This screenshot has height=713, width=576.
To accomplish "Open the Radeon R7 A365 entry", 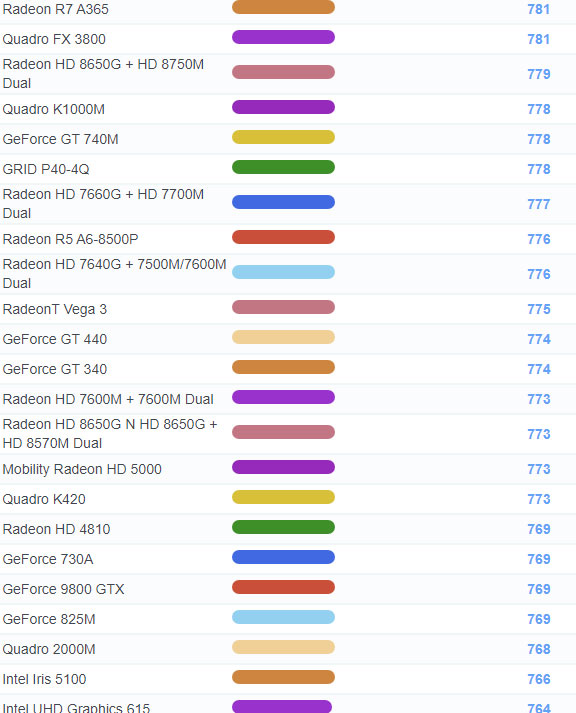I will [55, 9].
